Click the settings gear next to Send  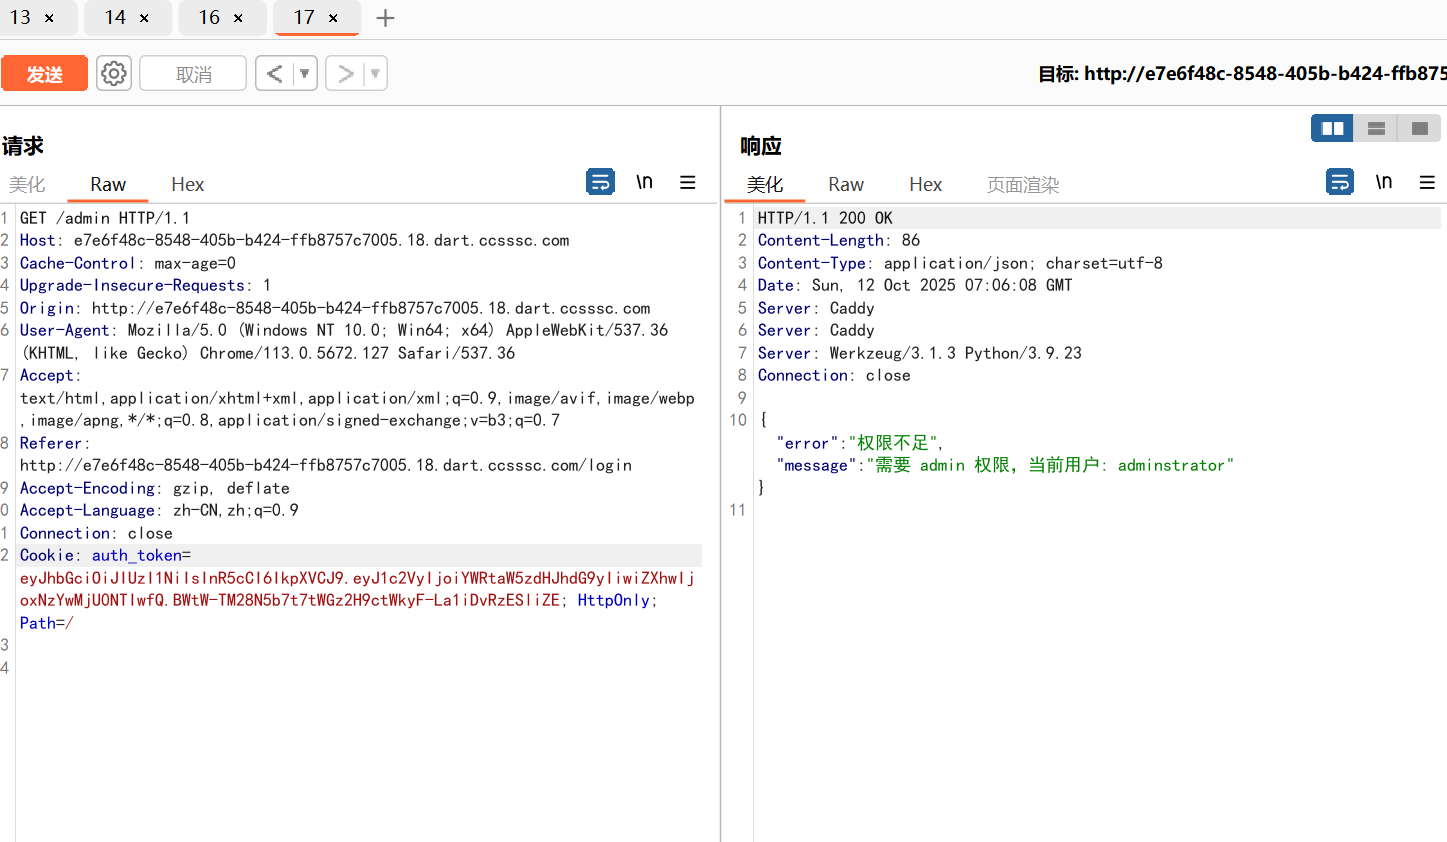[114, 73]
